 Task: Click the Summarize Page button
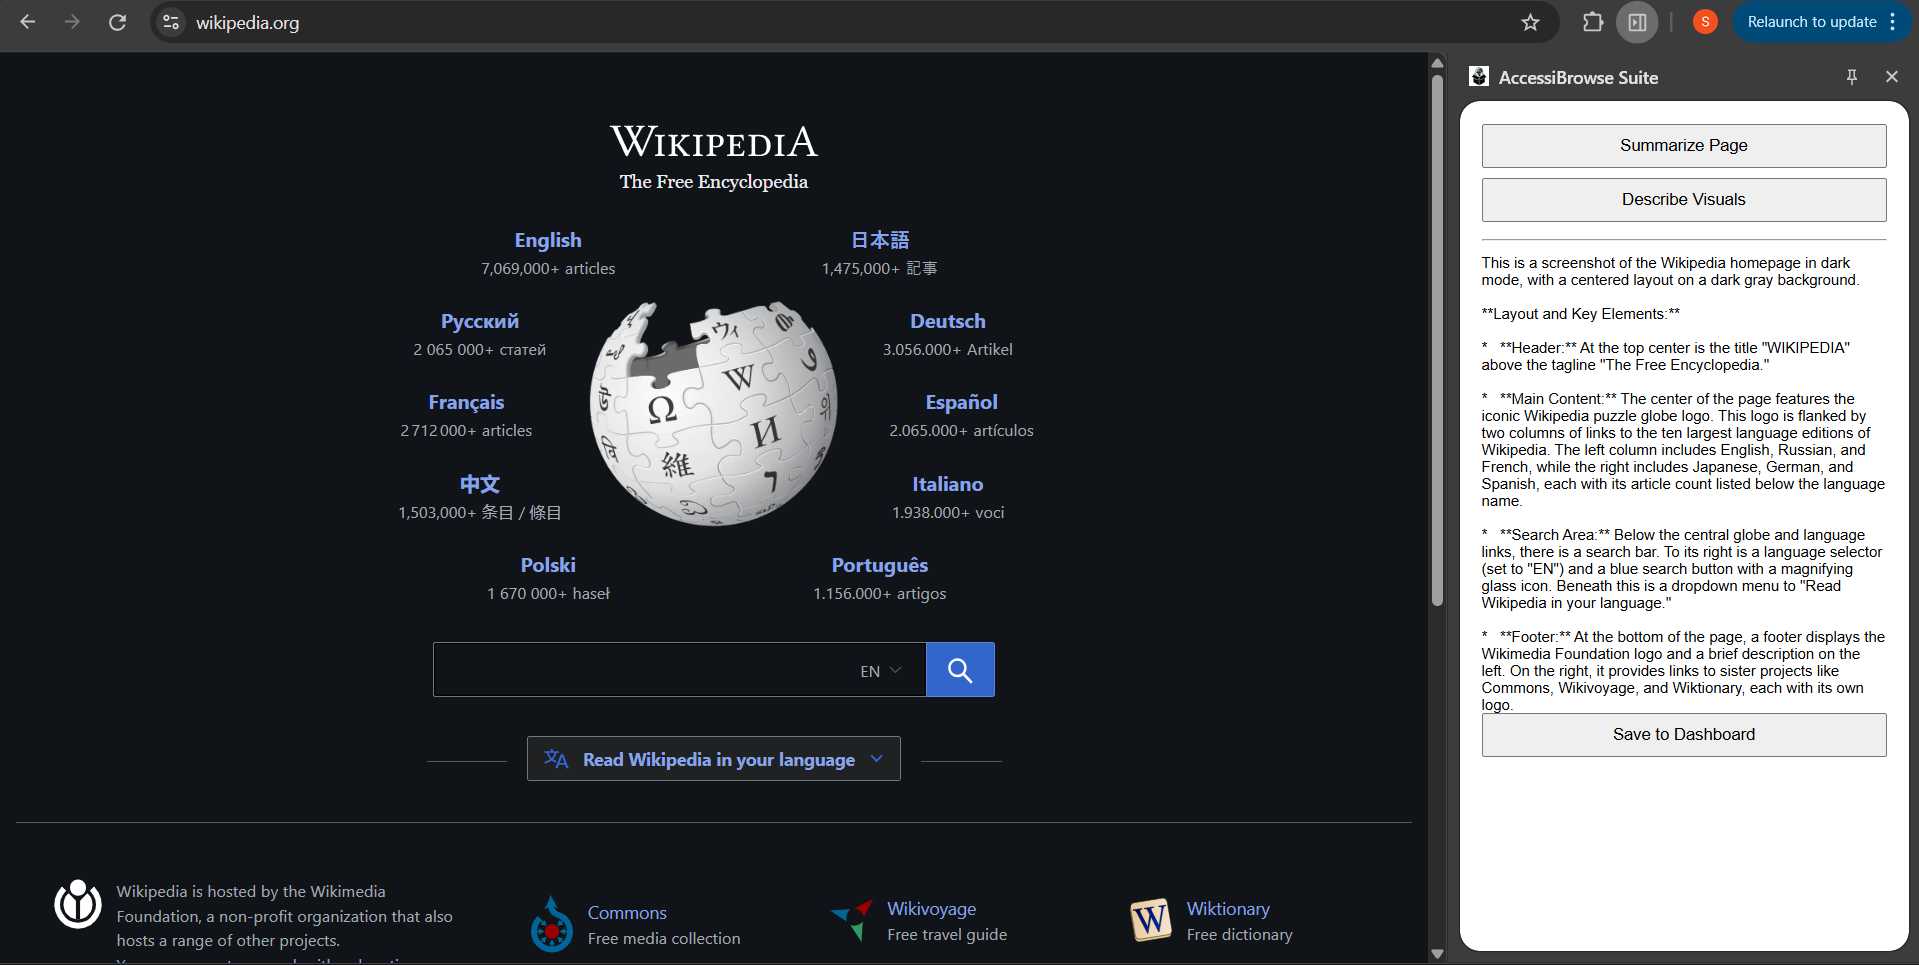click(x=1684, y=146)
